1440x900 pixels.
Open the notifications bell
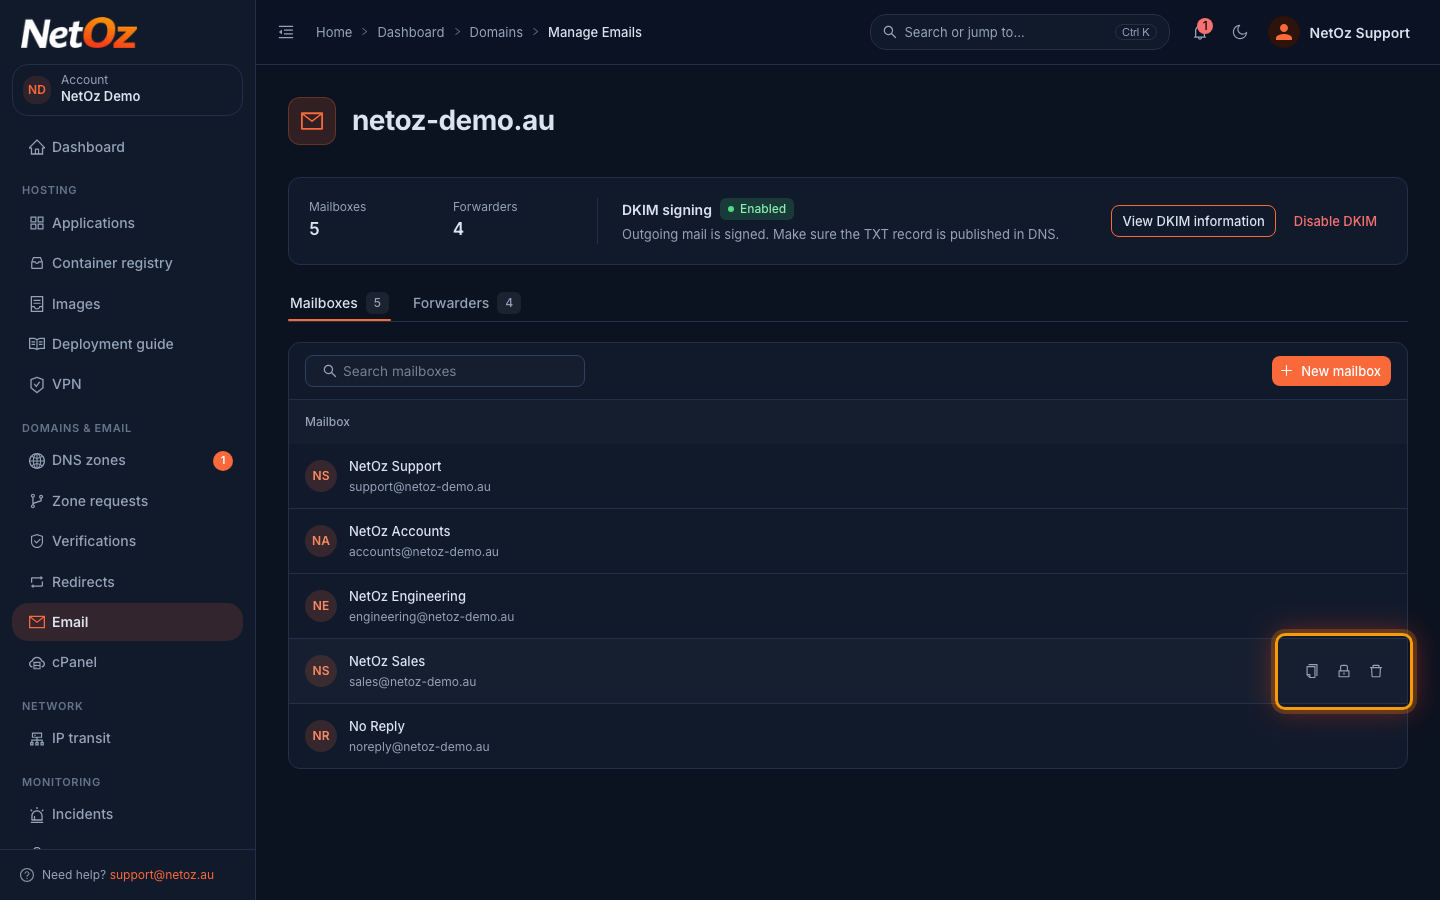coord(1200,32)
